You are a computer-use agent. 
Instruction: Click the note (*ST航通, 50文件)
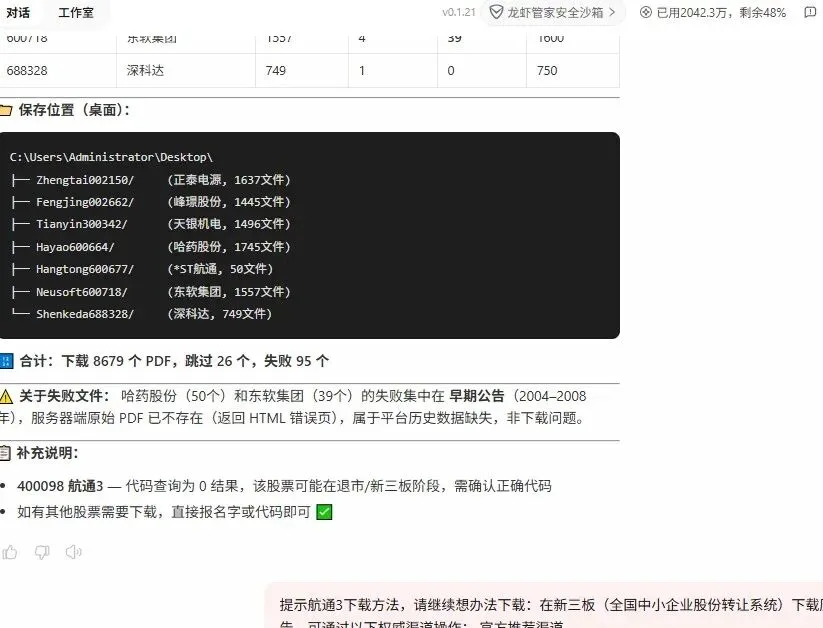coord(220,269)
